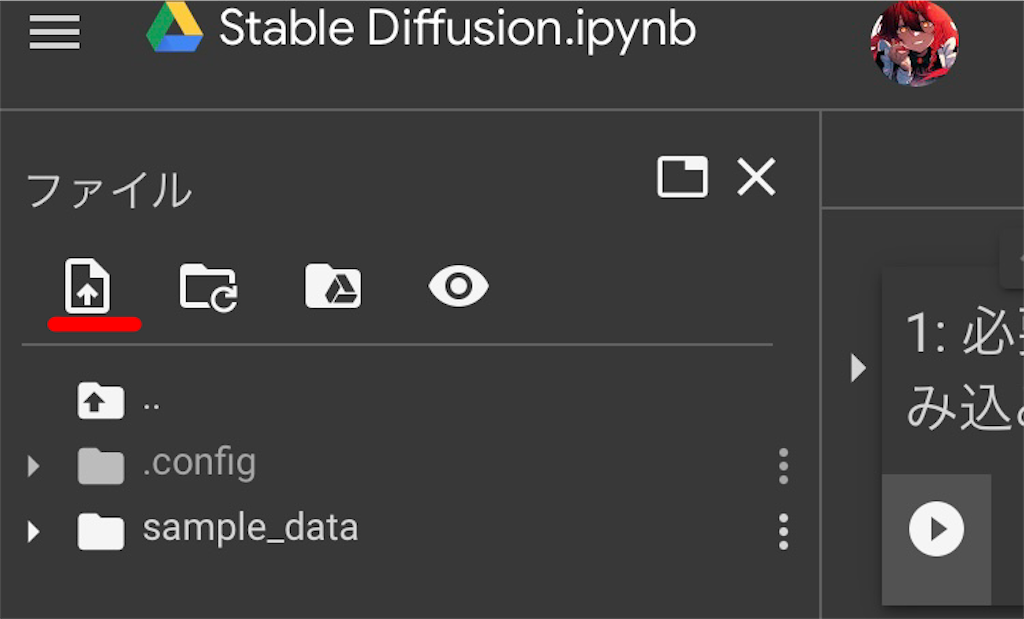The width and height of the screenshot is (1024, 619).
Task: Open sample_data folder options menu
Action: (783, 530)
